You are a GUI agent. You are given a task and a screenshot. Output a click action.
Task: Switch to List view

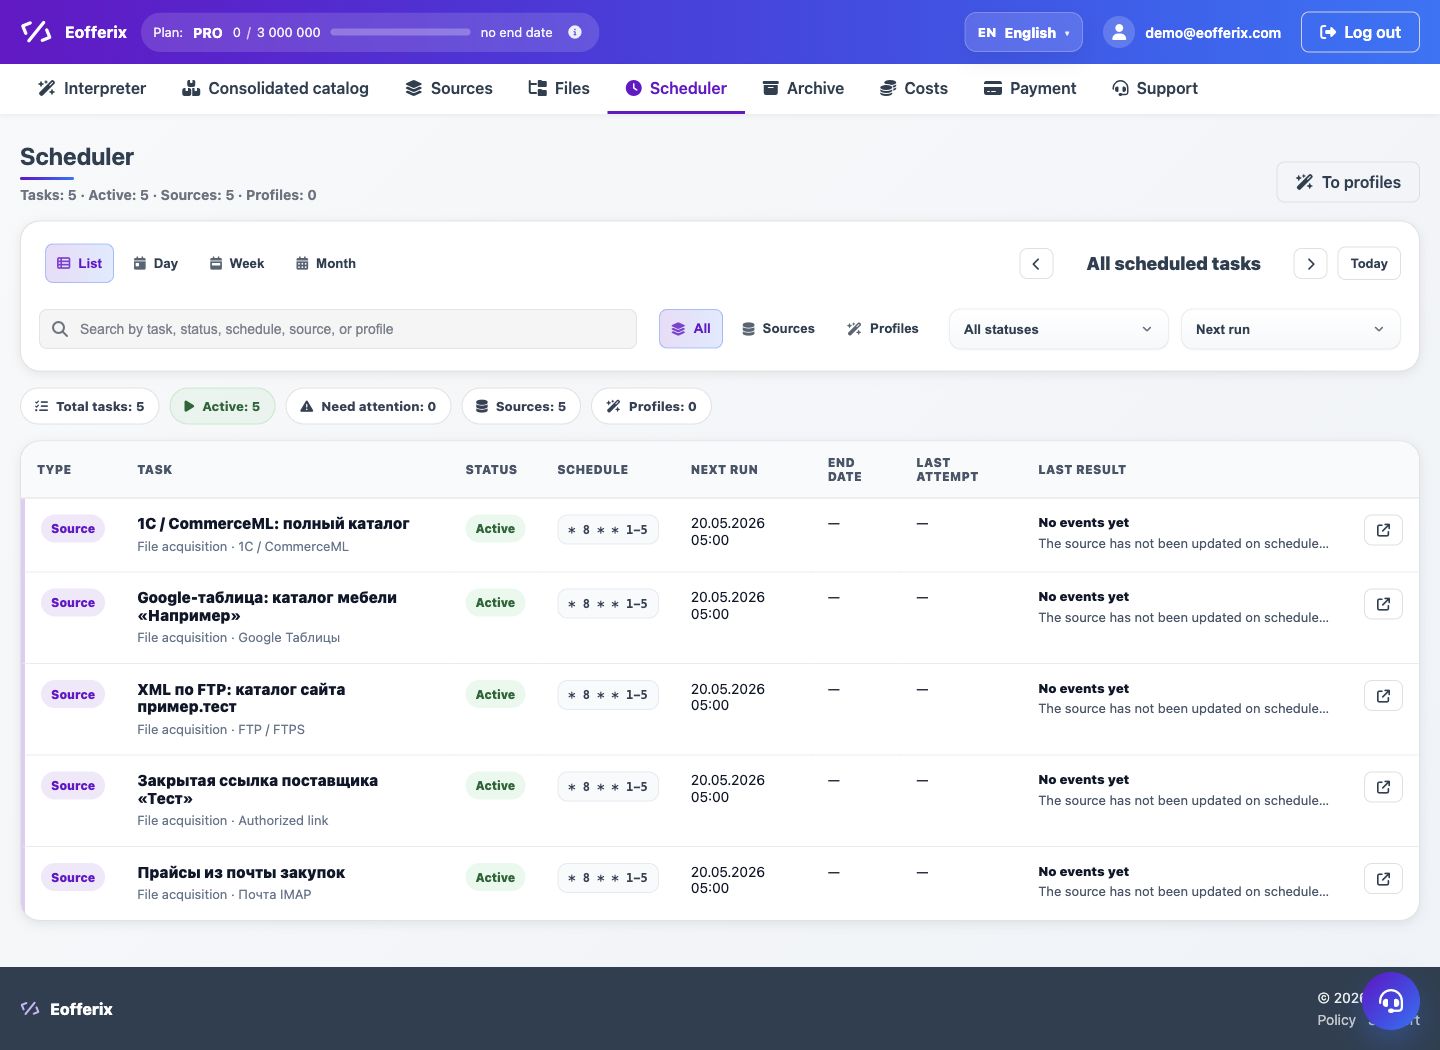pyautogui.click(x=79, y=263)
